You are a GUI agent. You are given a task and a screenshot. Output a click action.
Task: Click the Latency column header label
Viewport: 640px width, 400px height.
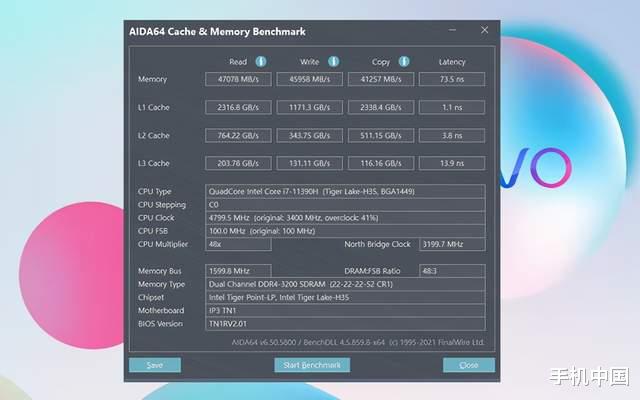point(452,62)
